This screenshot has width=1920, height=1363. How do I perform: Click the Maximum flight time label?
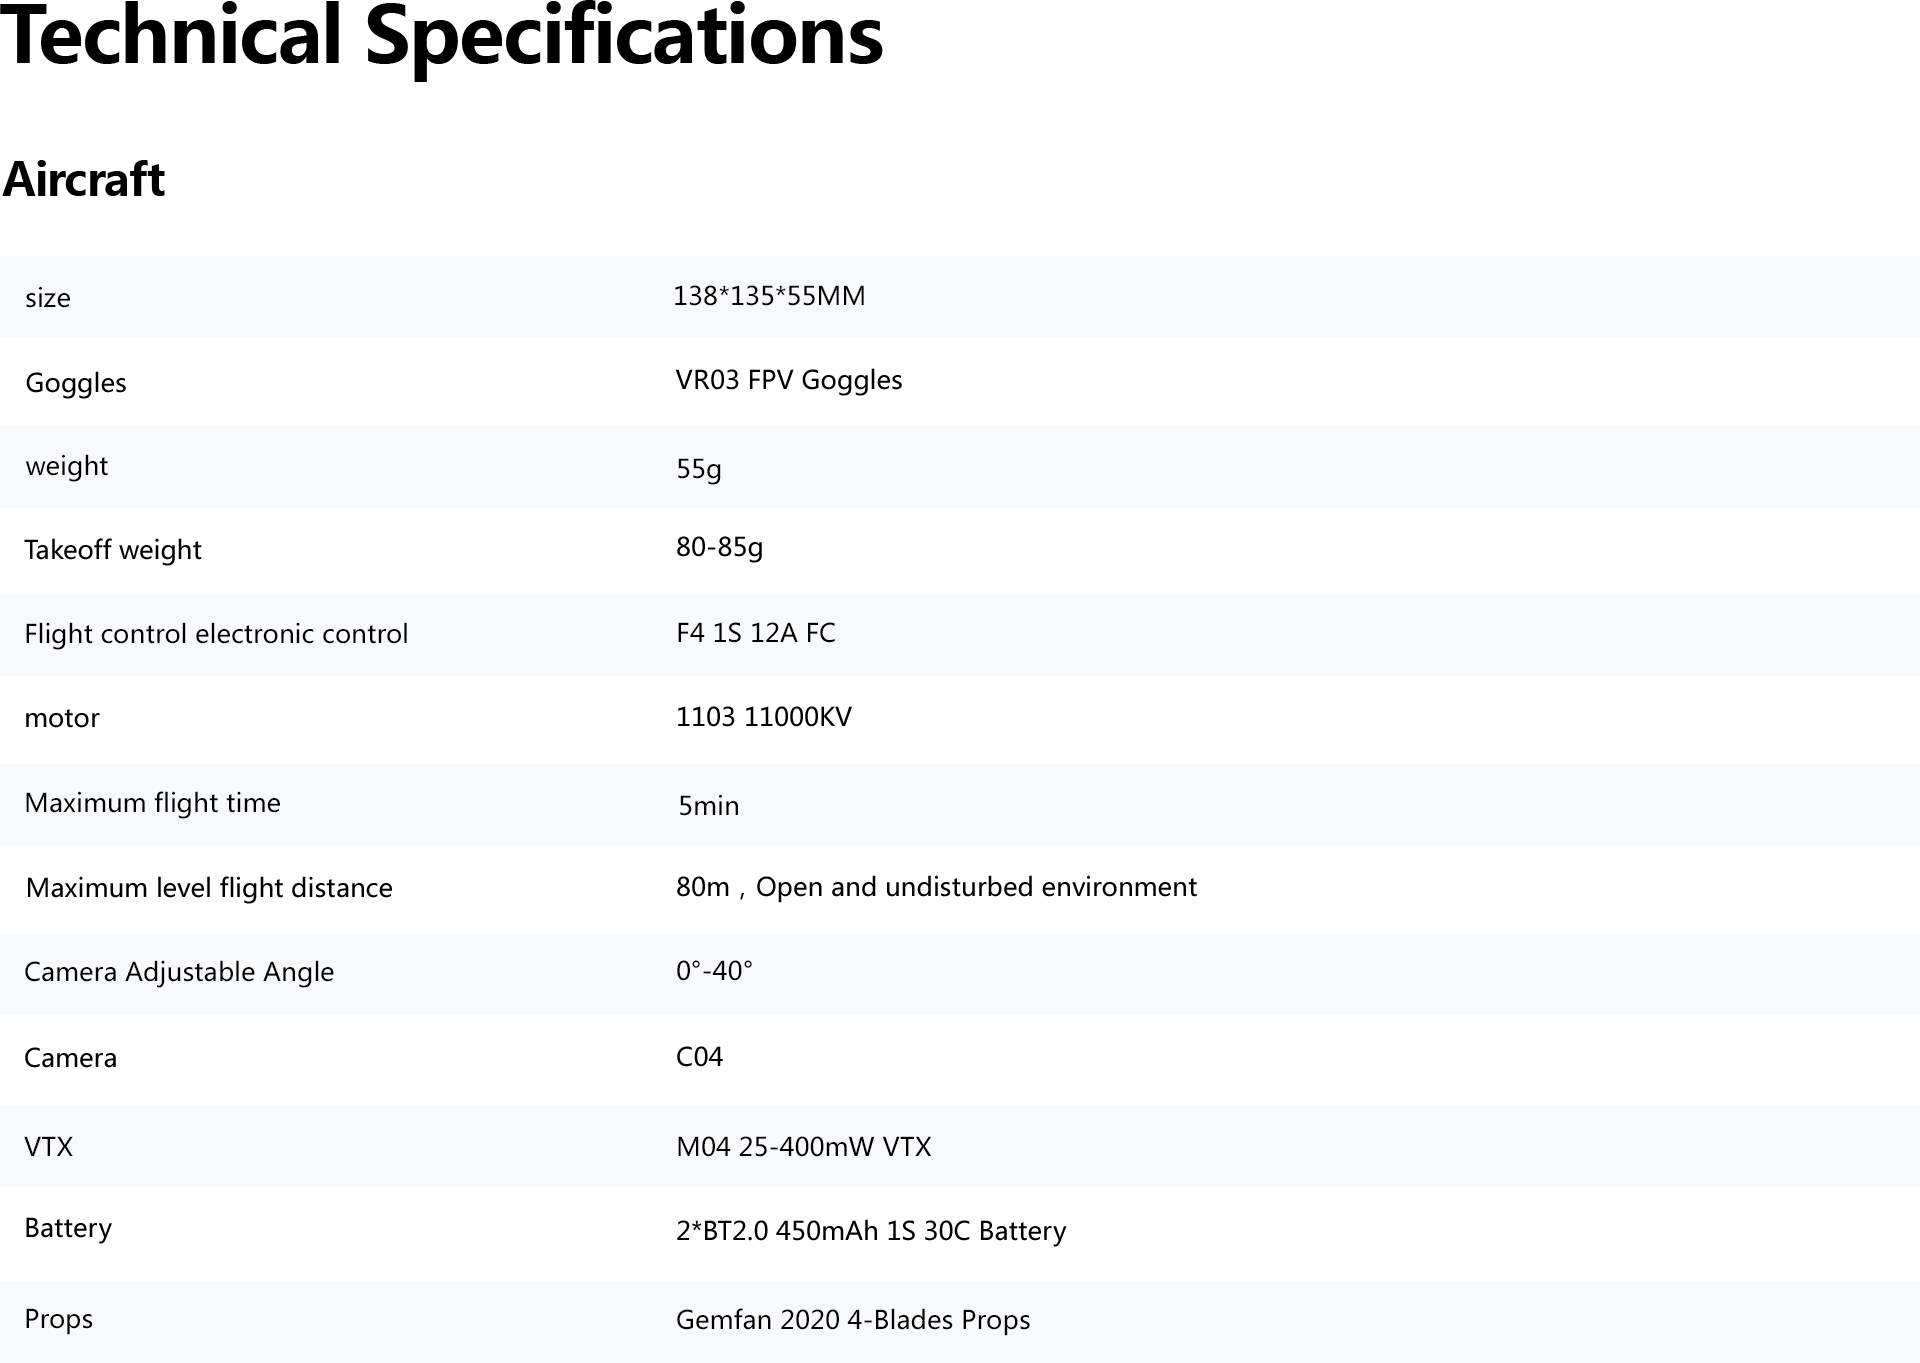point(152,804)
